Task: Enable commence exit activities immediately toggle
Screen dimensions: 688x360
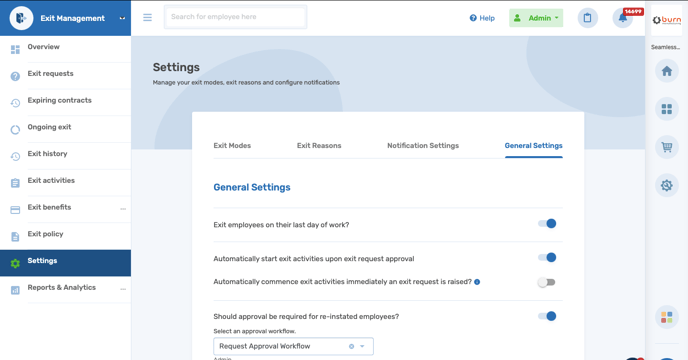Action: (547, 282)
